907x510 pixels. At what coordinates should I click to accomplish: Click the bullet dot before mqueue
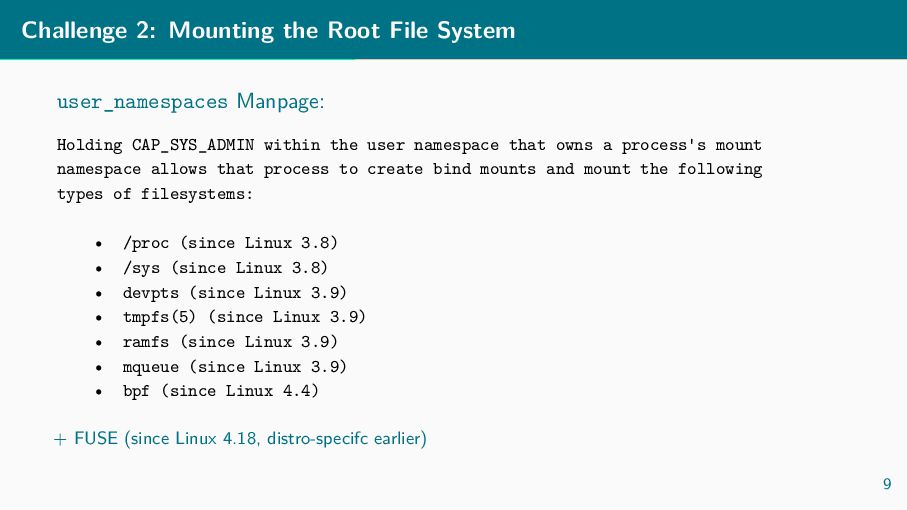pyautogui.click(x=99, y=368)
